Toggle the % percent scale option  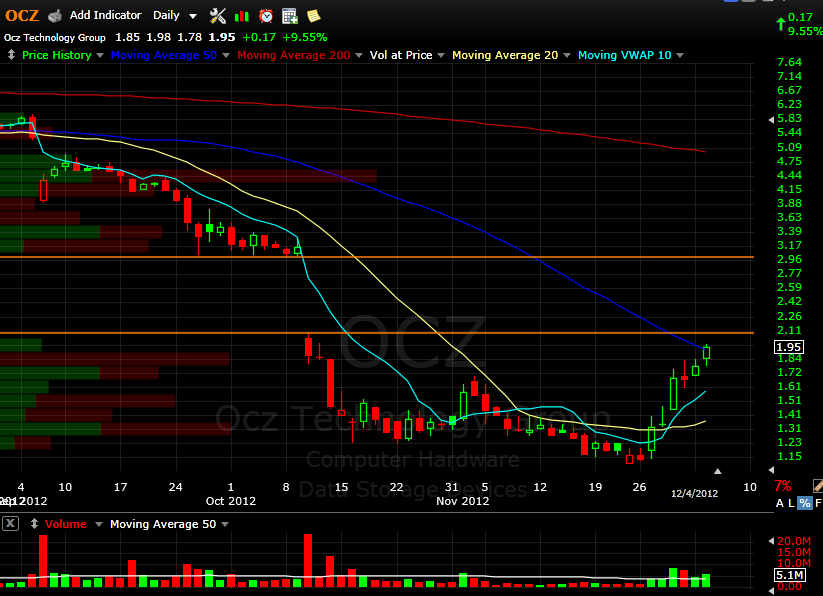[x=805, y=504]
